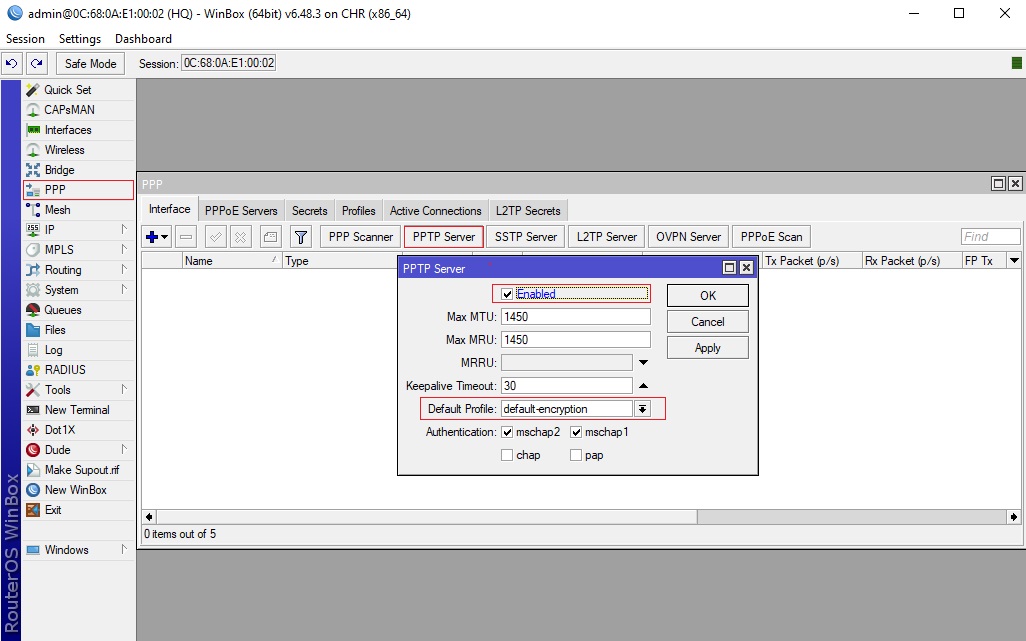Screen dimensions: 1026x641
Task: Open the Settings menu
Action: click(80, 39)
